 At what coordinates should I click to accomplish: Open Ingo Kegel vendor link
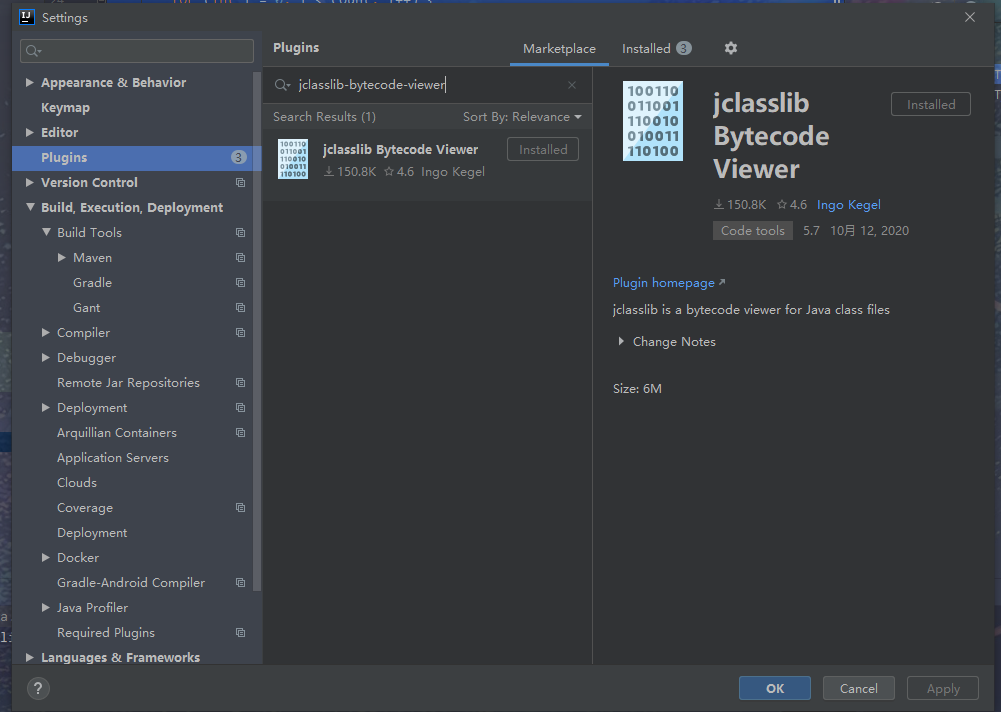click(x=848, y=205)
